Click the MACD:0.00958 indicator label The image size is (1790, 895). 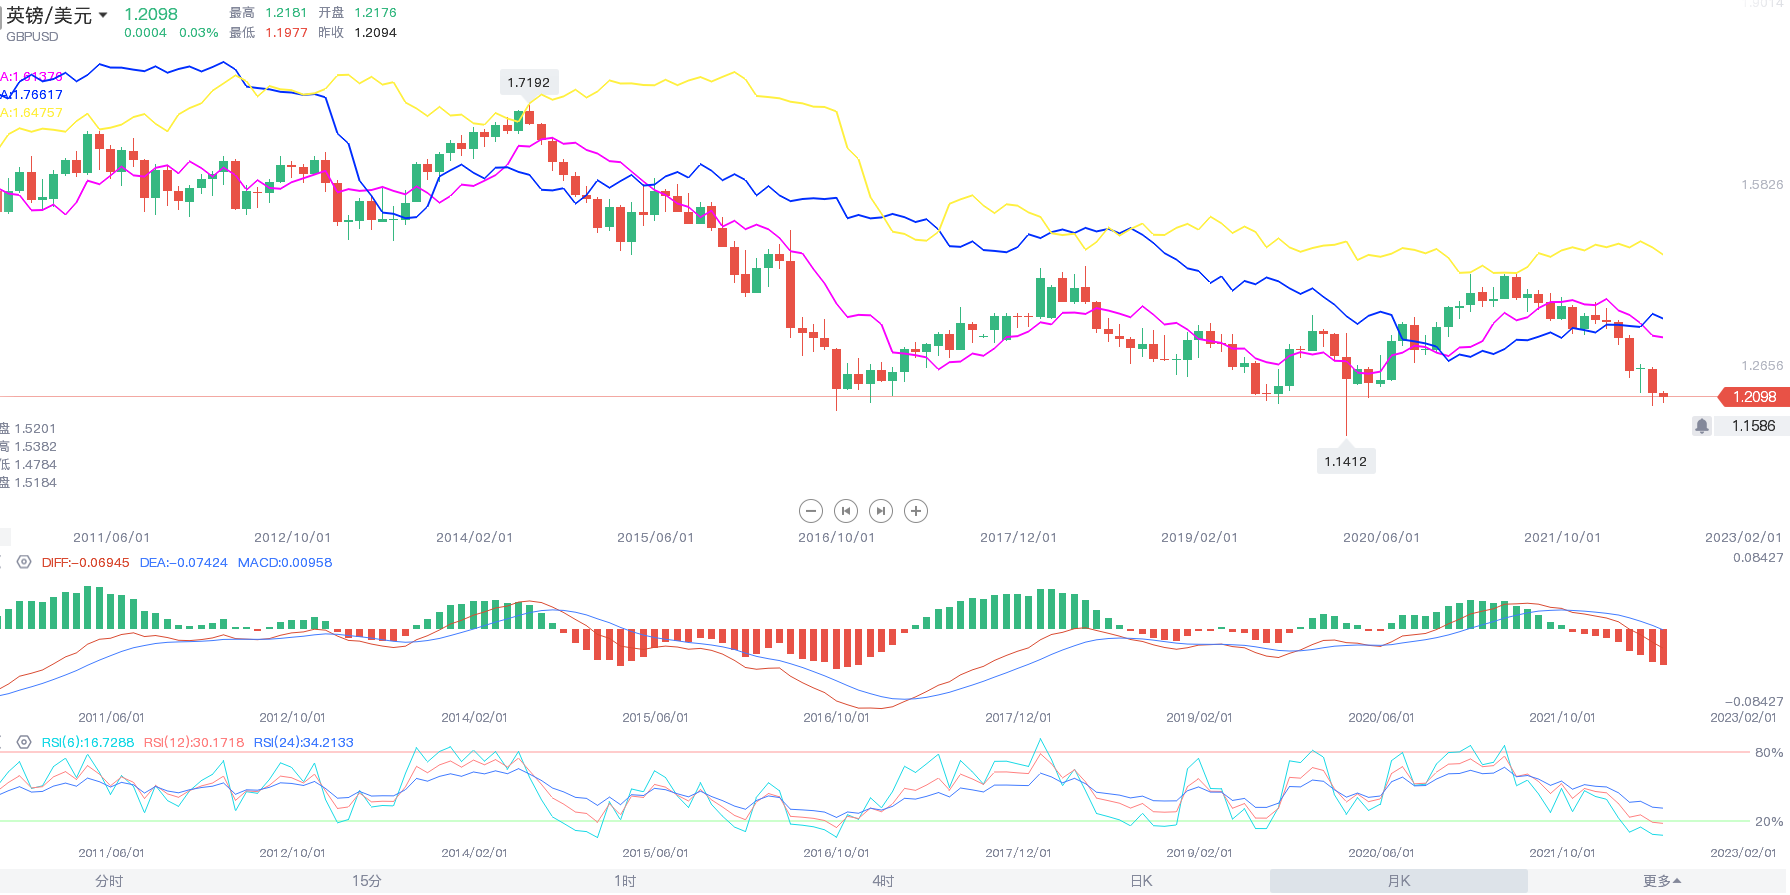coord(285,563)
